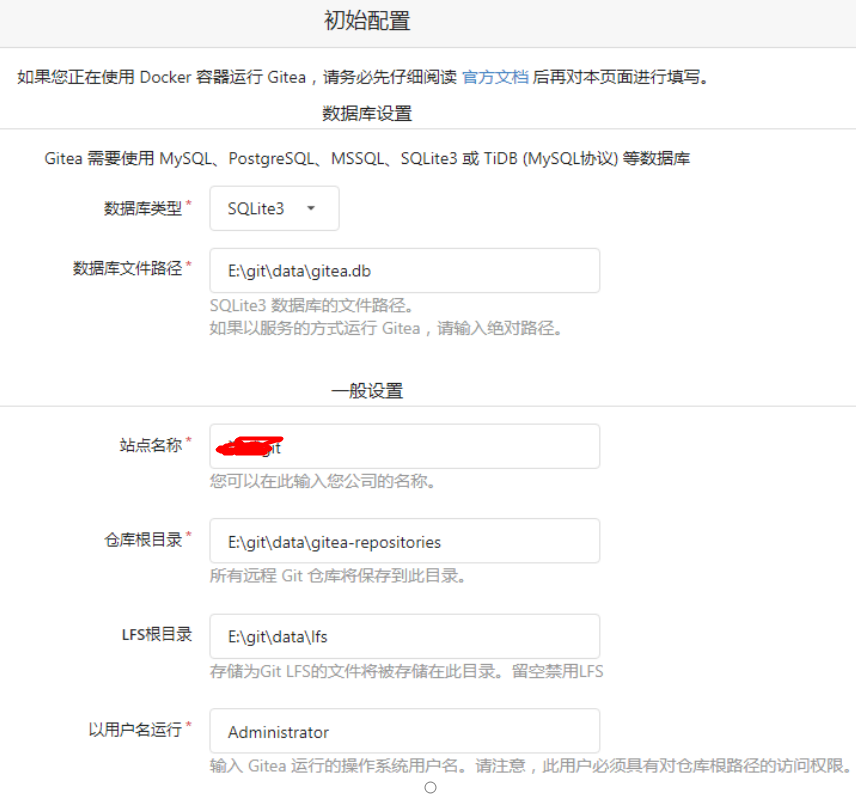Click the 数据库文件路径 field label

point(127,268)
